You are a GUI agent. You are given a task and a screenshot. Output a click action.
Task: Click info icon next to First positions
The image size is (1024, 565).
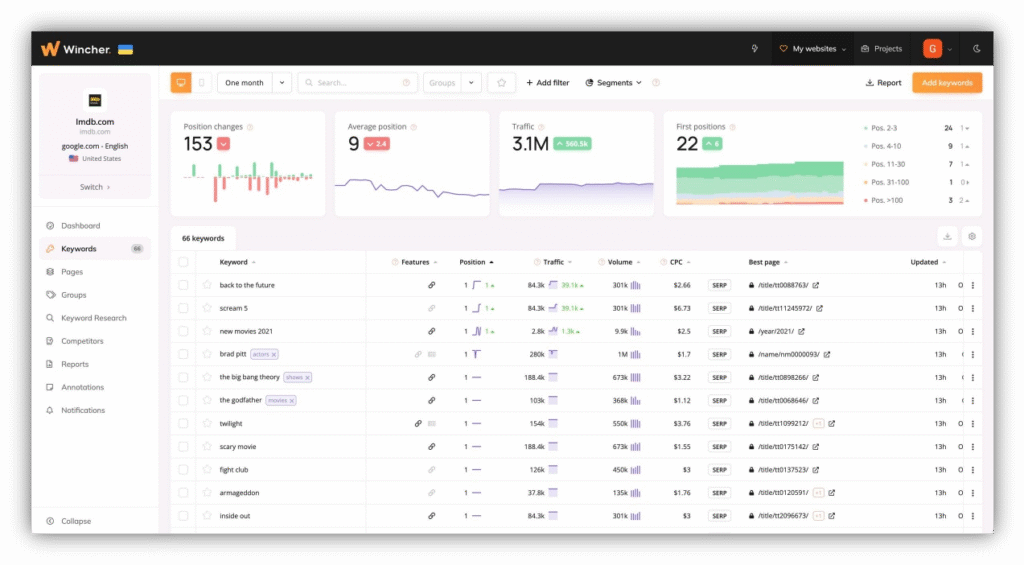pyautogui.click(x=732, y=127)
